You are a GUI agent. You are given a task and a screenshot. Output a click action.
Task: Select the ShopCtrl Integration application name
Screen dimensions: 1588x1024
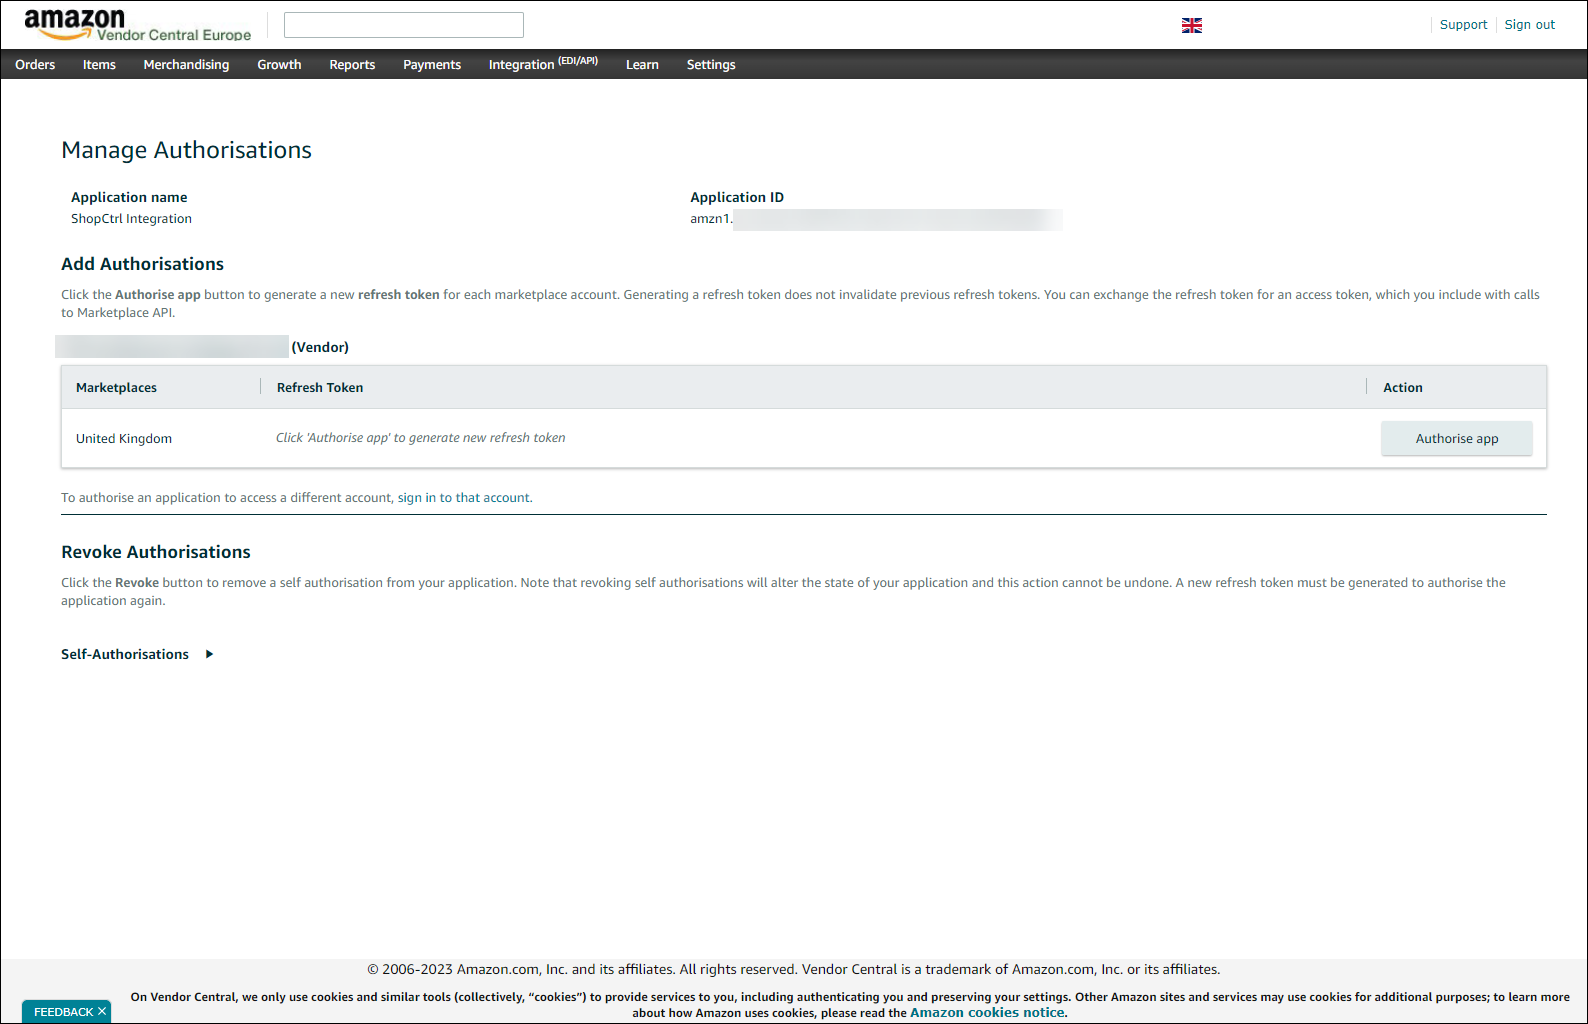coord(131,218)
